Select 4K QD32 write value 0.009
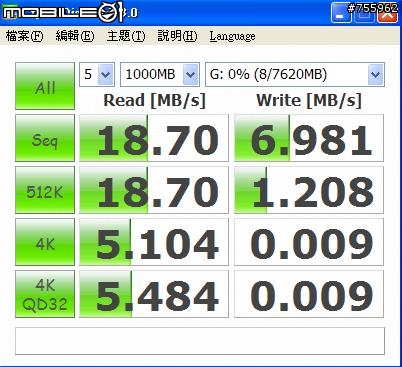 [x=309, y=294]
